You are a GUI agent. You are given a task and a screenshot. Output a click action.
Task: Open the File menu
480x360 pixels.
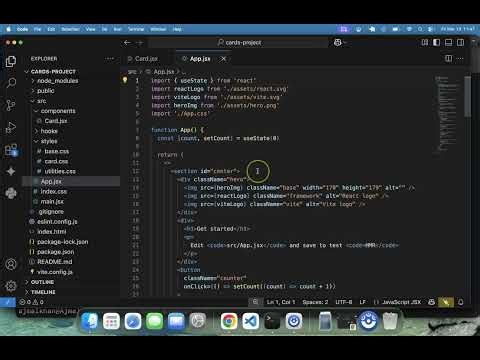point(37,29)
